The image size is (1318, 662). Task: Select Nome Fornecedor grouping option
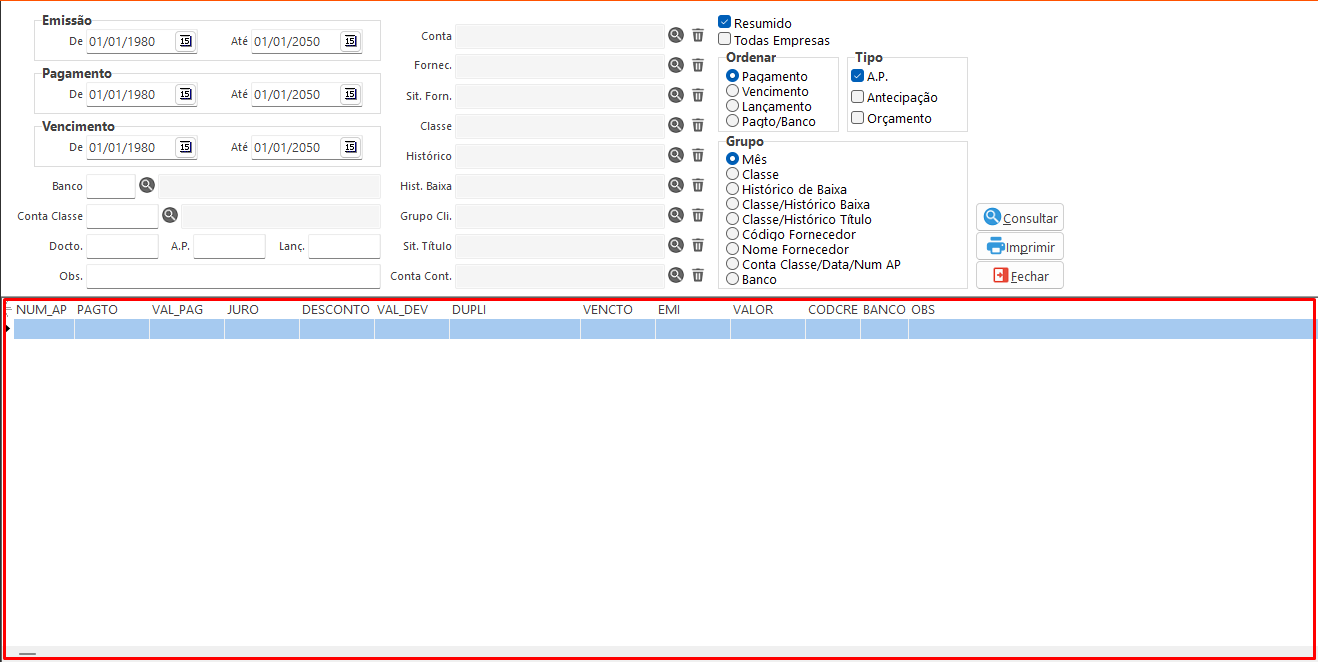[x=733, y=249]
